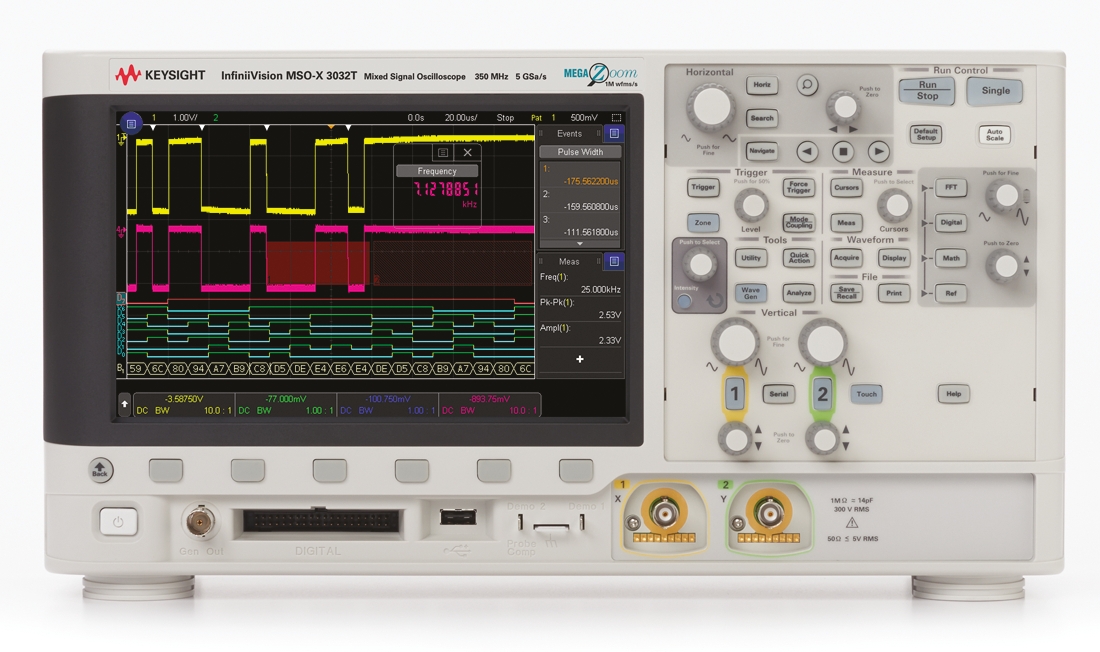Hit the navigate next (right arrow) key

pyautogui.click(x=878, y=151)
